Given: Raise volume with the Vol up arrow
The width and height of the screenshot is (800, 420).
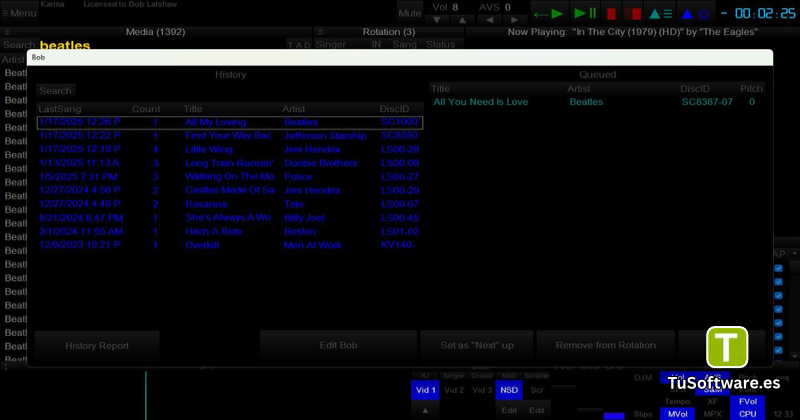Looking at the screenshot, I should click(462, 20).
